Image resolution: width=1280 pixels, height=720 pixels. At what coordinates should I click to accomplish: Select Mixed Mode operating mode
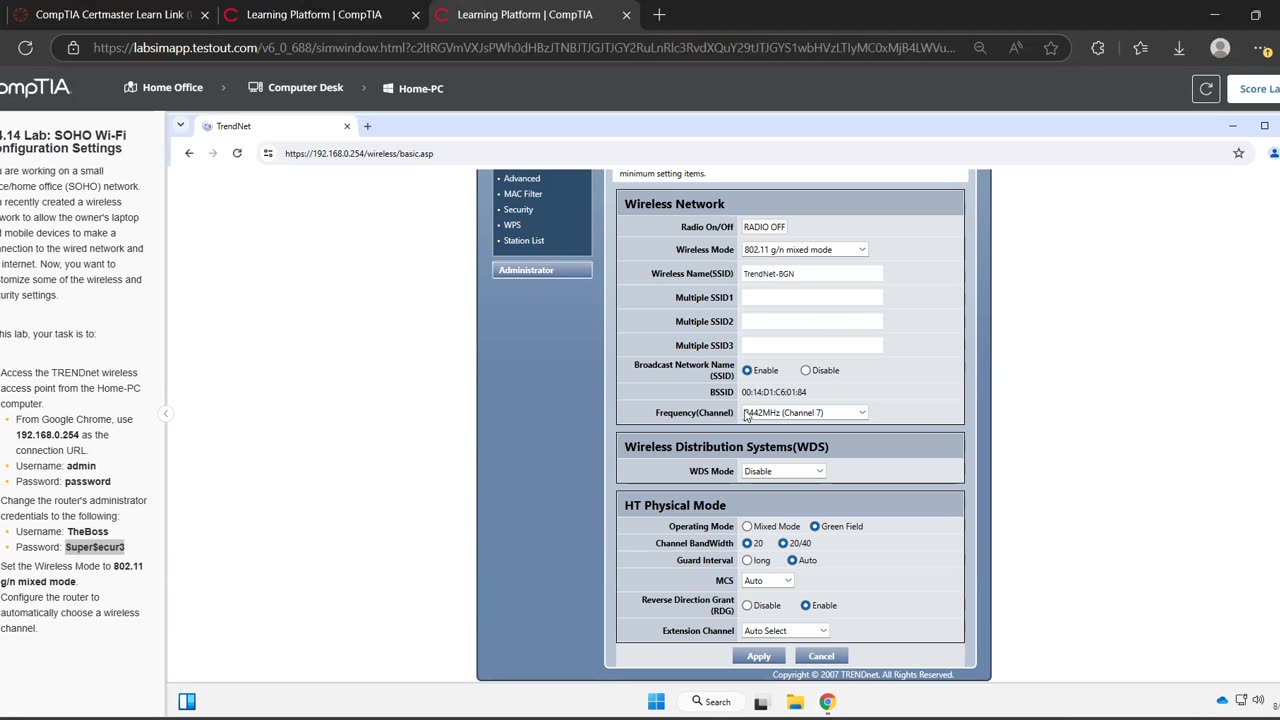pyautogui.click(x=747, y=526)
